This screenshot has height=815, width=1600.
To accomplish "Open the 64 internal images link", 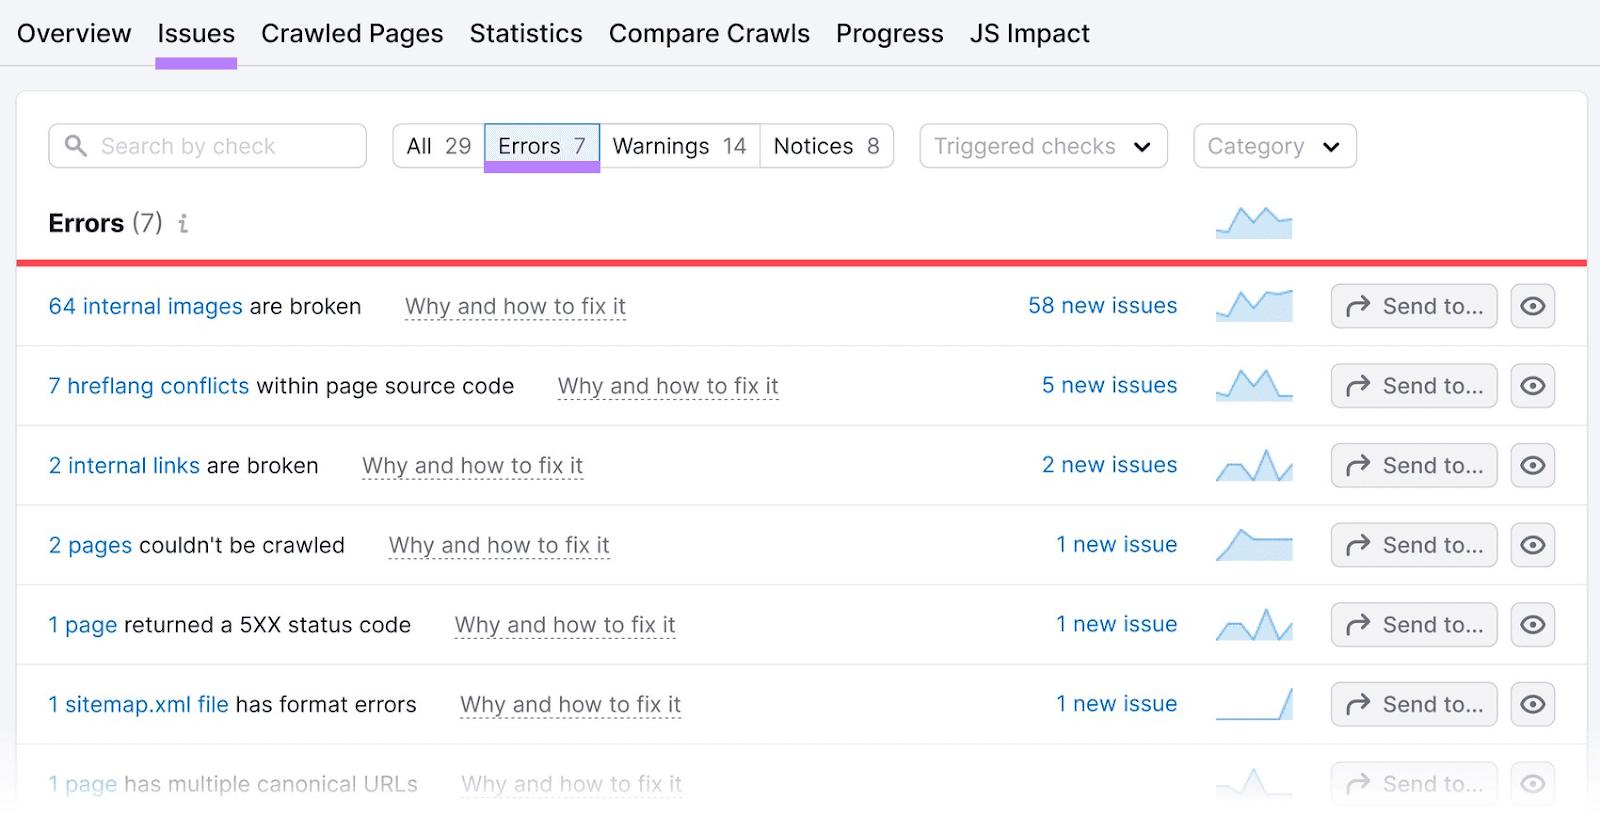I will (146, 306).
